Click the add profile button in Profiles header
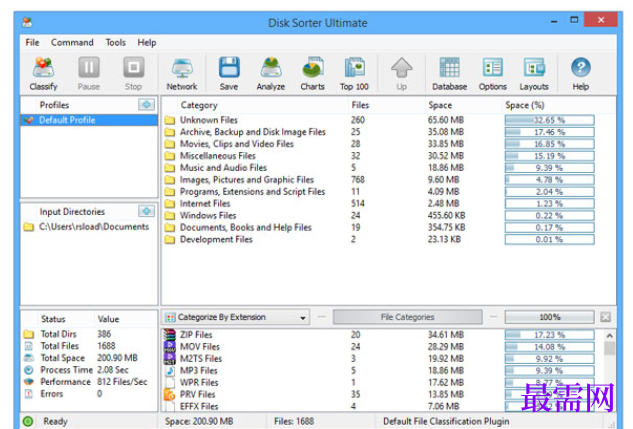 click(x=146, y=105)
